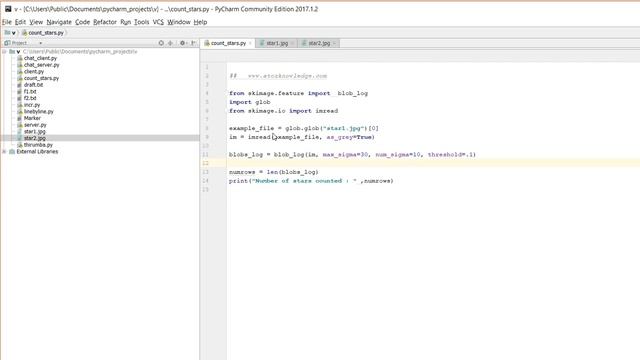
Task: Click the 'blob_log' import name on line 4
Action: (353, 93)
